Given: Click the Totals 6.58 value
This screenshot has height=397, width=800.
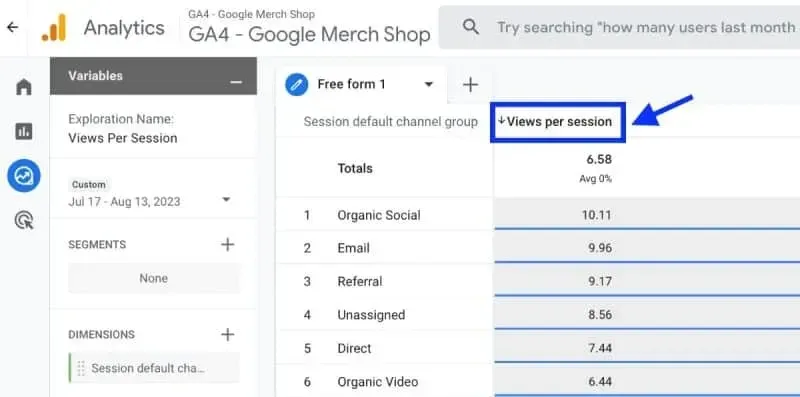Looking at the screenshot, I should click(x=599, y=160).
